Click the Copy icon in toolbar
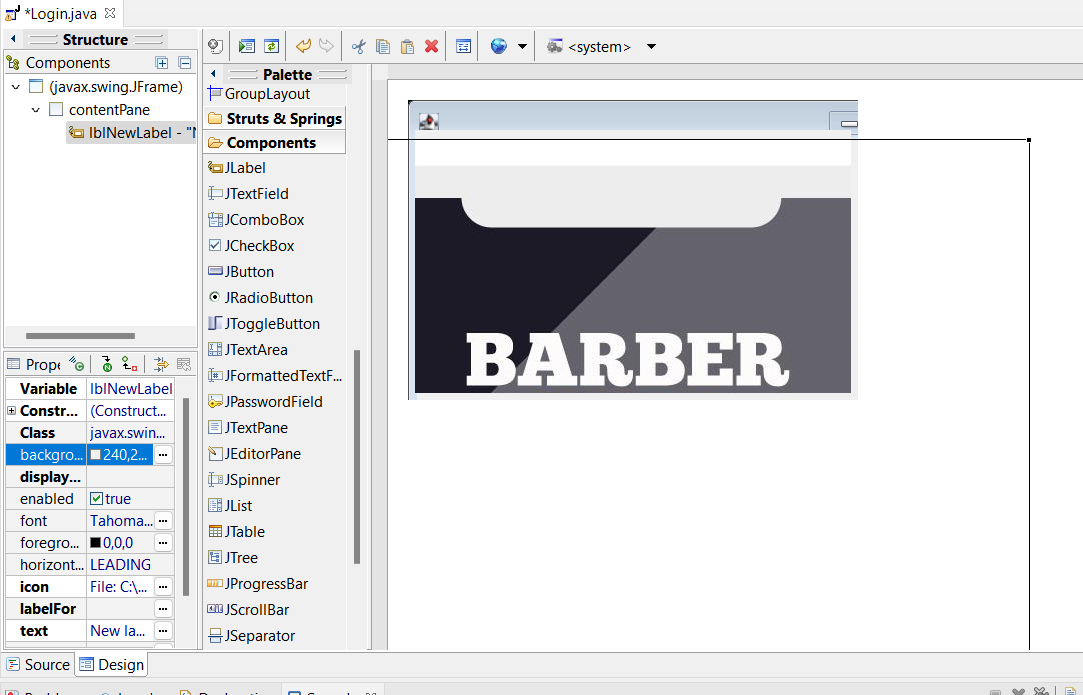Viewport: 1083px width, 695px height. (383, 46)
